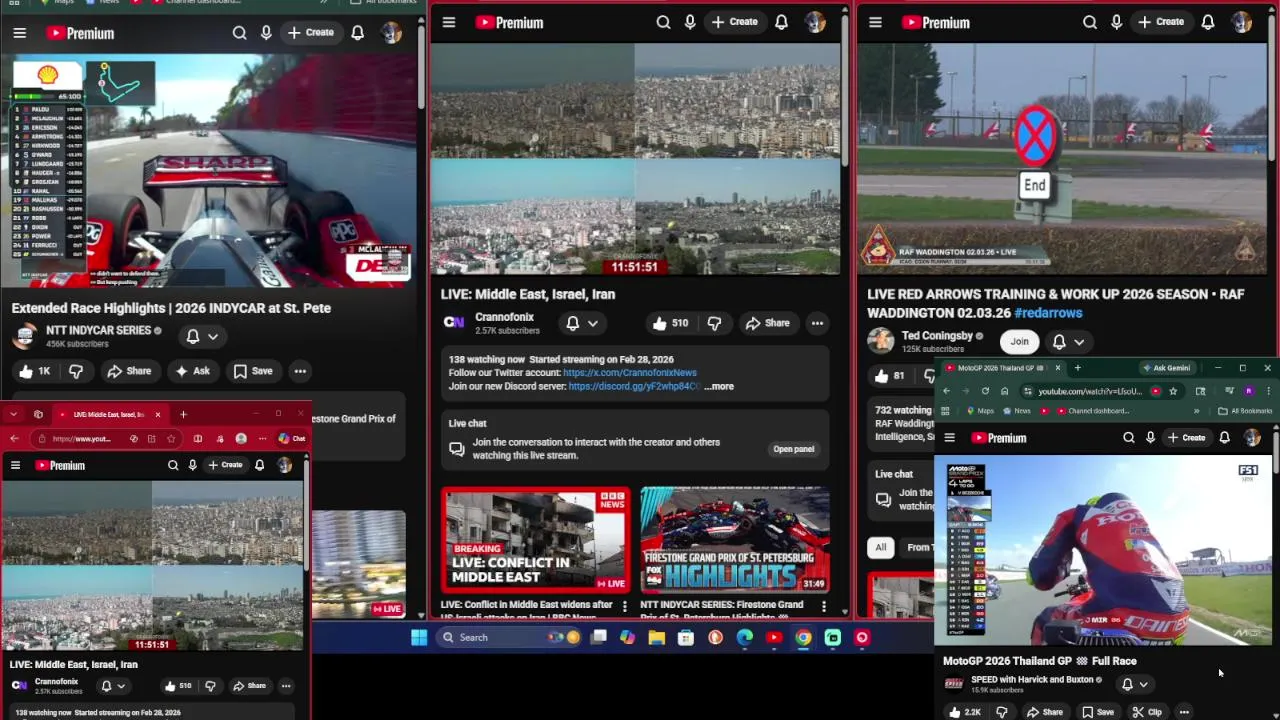Open notifications bell in the INDYCAR window header
Image resolution: width=1280 pixels, height=720 pixels.
[357, 33]
